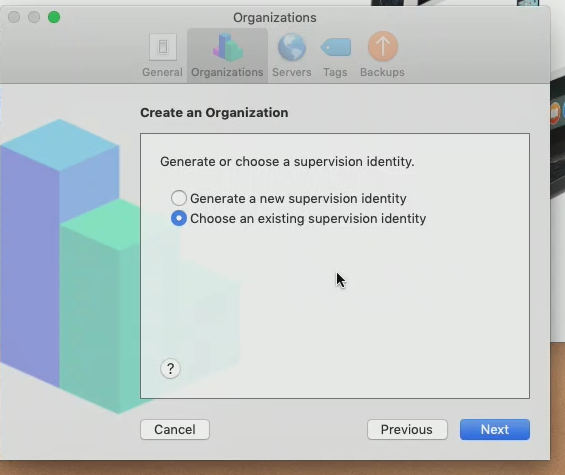Image resolution: width=565 pixels, height=475 pixels.
Task: Open the Servers globe icon
Action: coord(292,47)
